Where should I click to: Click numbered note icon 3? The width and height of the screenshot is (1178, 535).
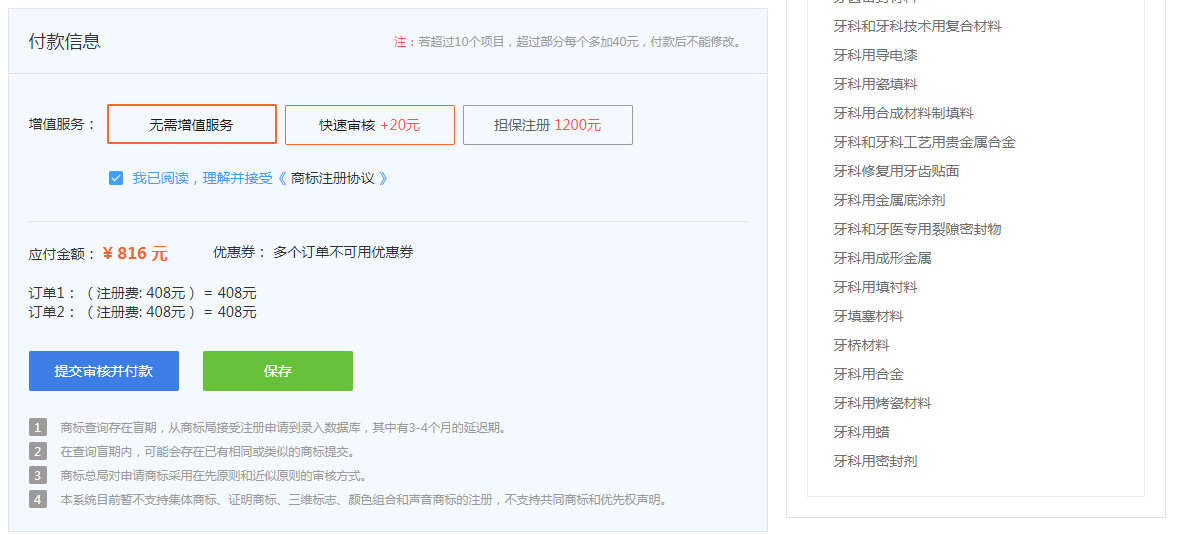[x=38, y=476]
